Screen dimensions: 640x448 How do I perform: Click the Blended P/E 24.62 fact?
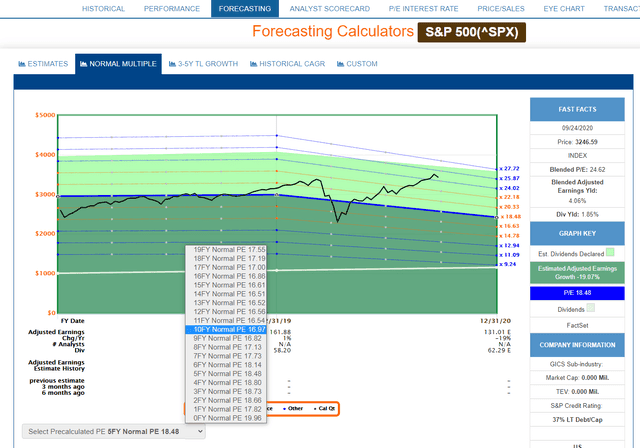point(577,170)
